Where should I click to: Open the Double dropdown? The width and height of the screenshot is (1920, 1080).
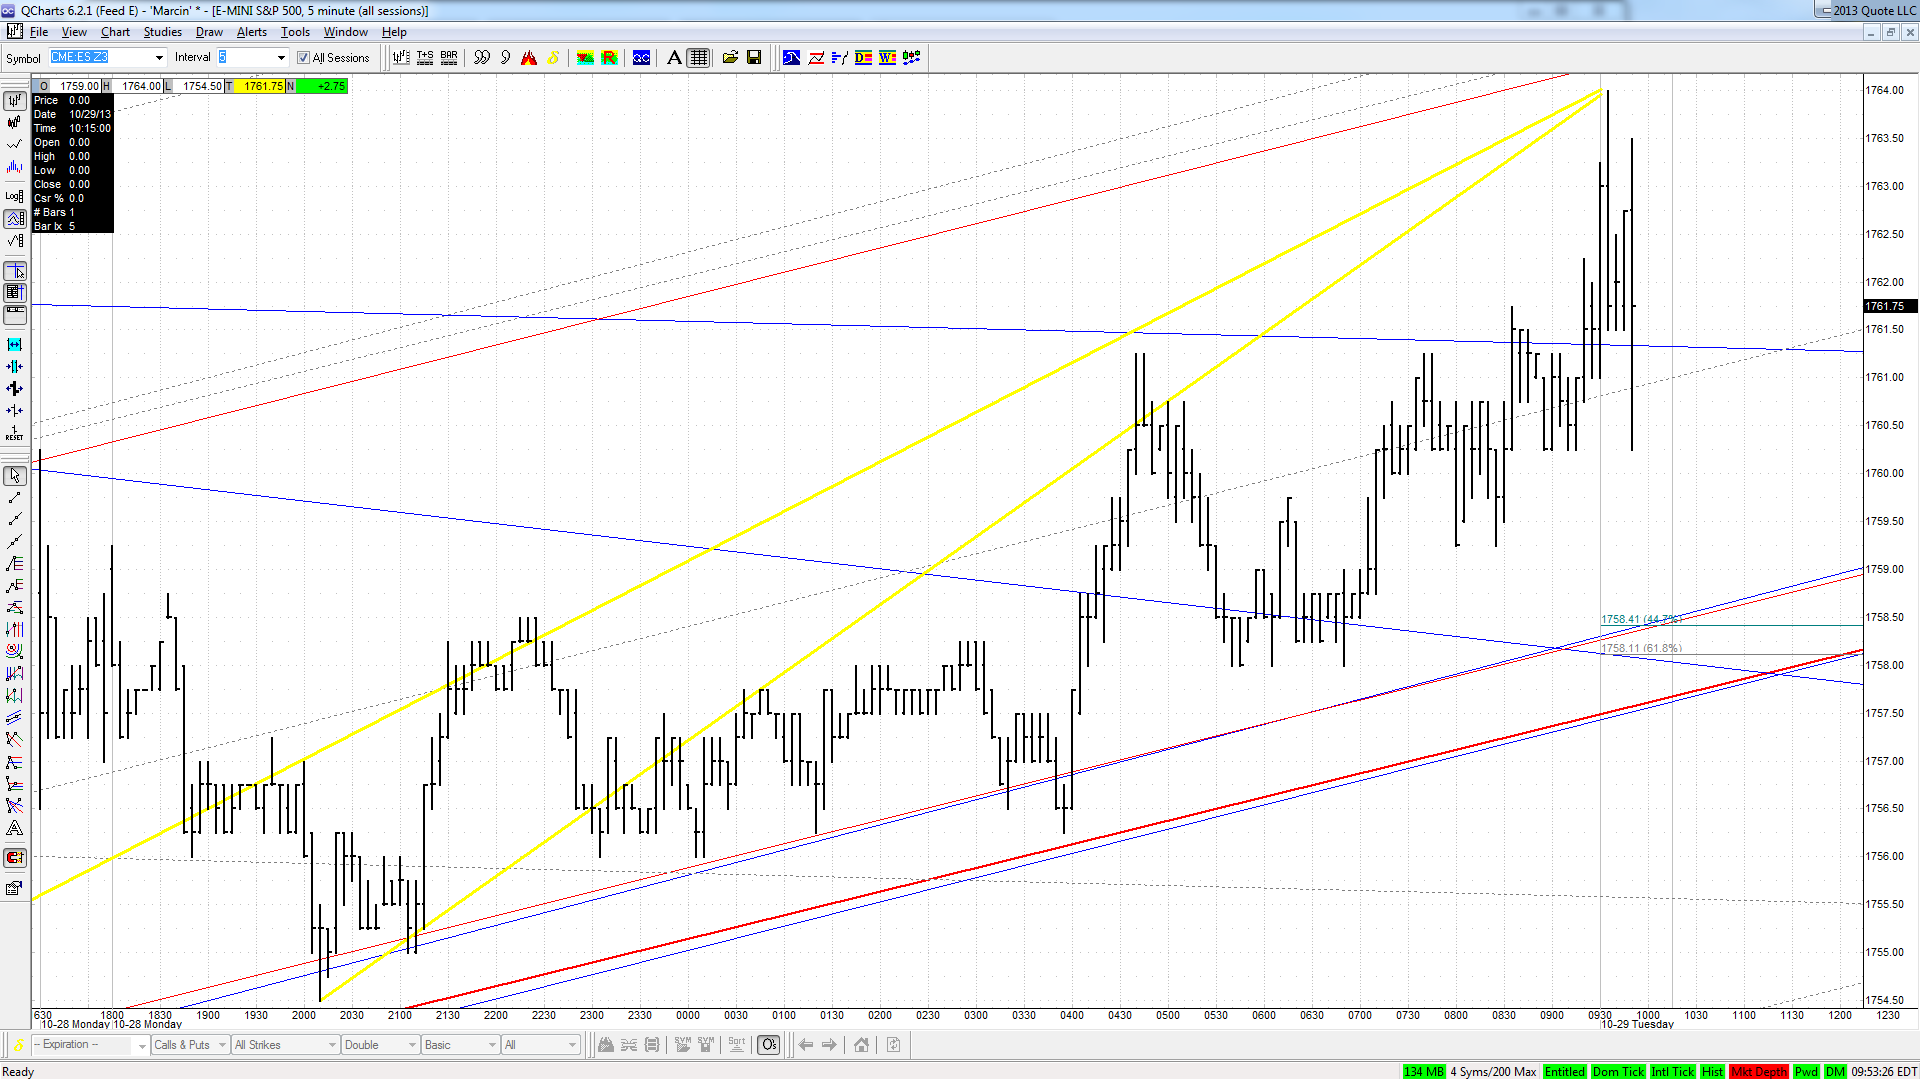click(x=379, y=1045)
